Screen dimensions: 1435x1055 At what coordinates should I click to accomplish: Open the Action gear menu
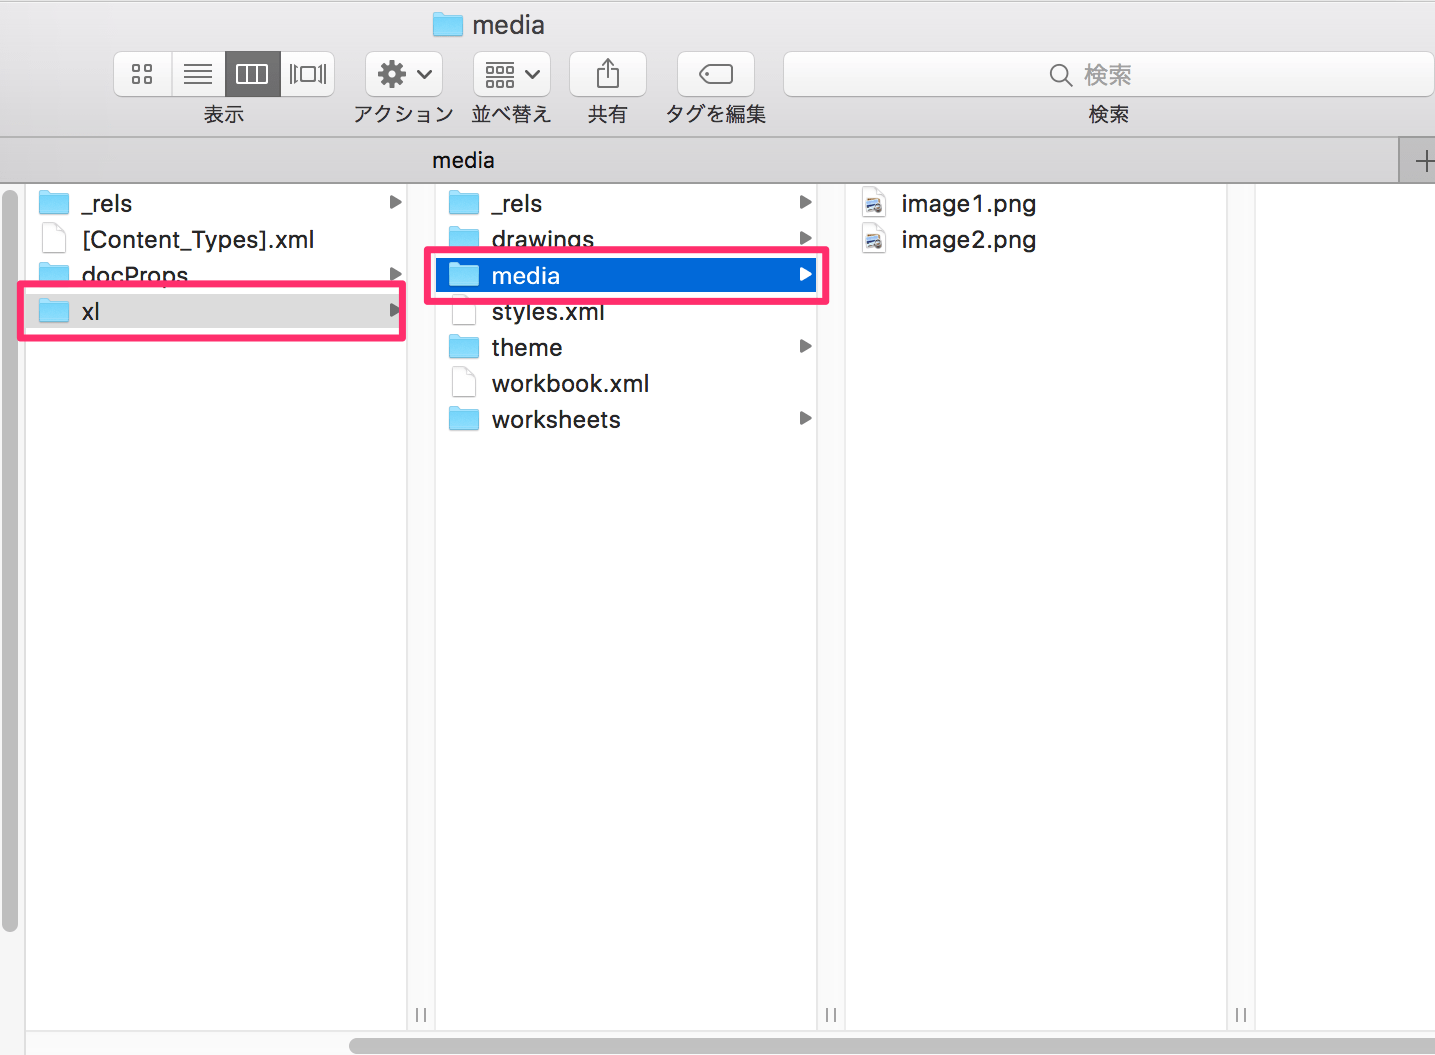point(404,74)
